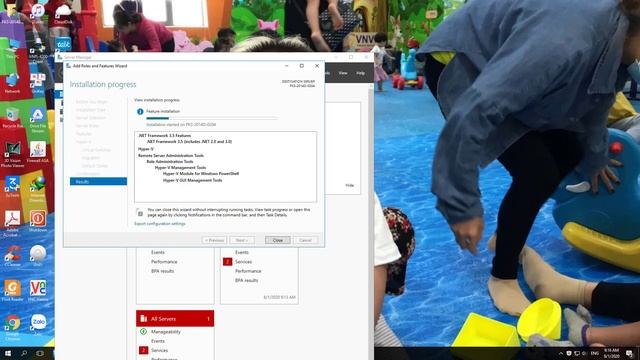Click the green Manageability status icon

[143, 331]
